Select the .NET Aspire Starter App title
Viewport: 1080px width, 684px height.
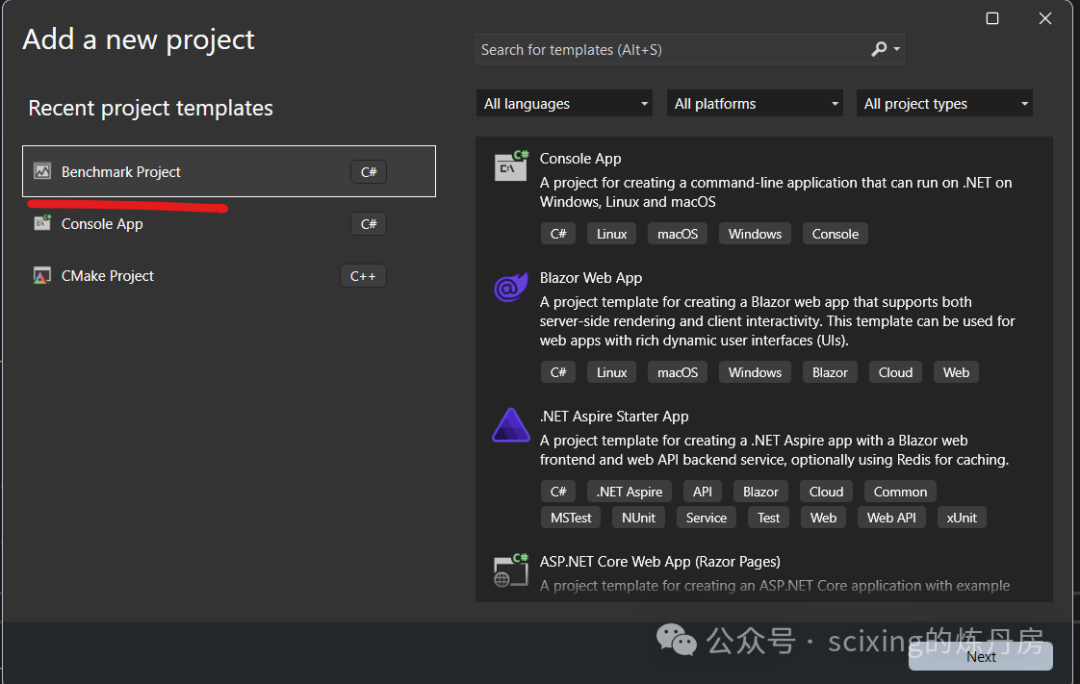click(x=614, y=416)
